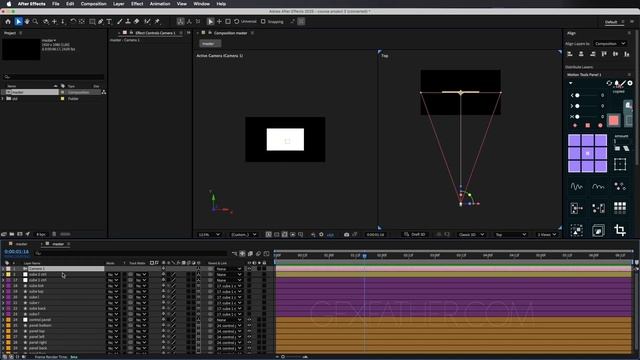640x360 pixels.
Task: Open the Window menu
Action: point(201,4)
